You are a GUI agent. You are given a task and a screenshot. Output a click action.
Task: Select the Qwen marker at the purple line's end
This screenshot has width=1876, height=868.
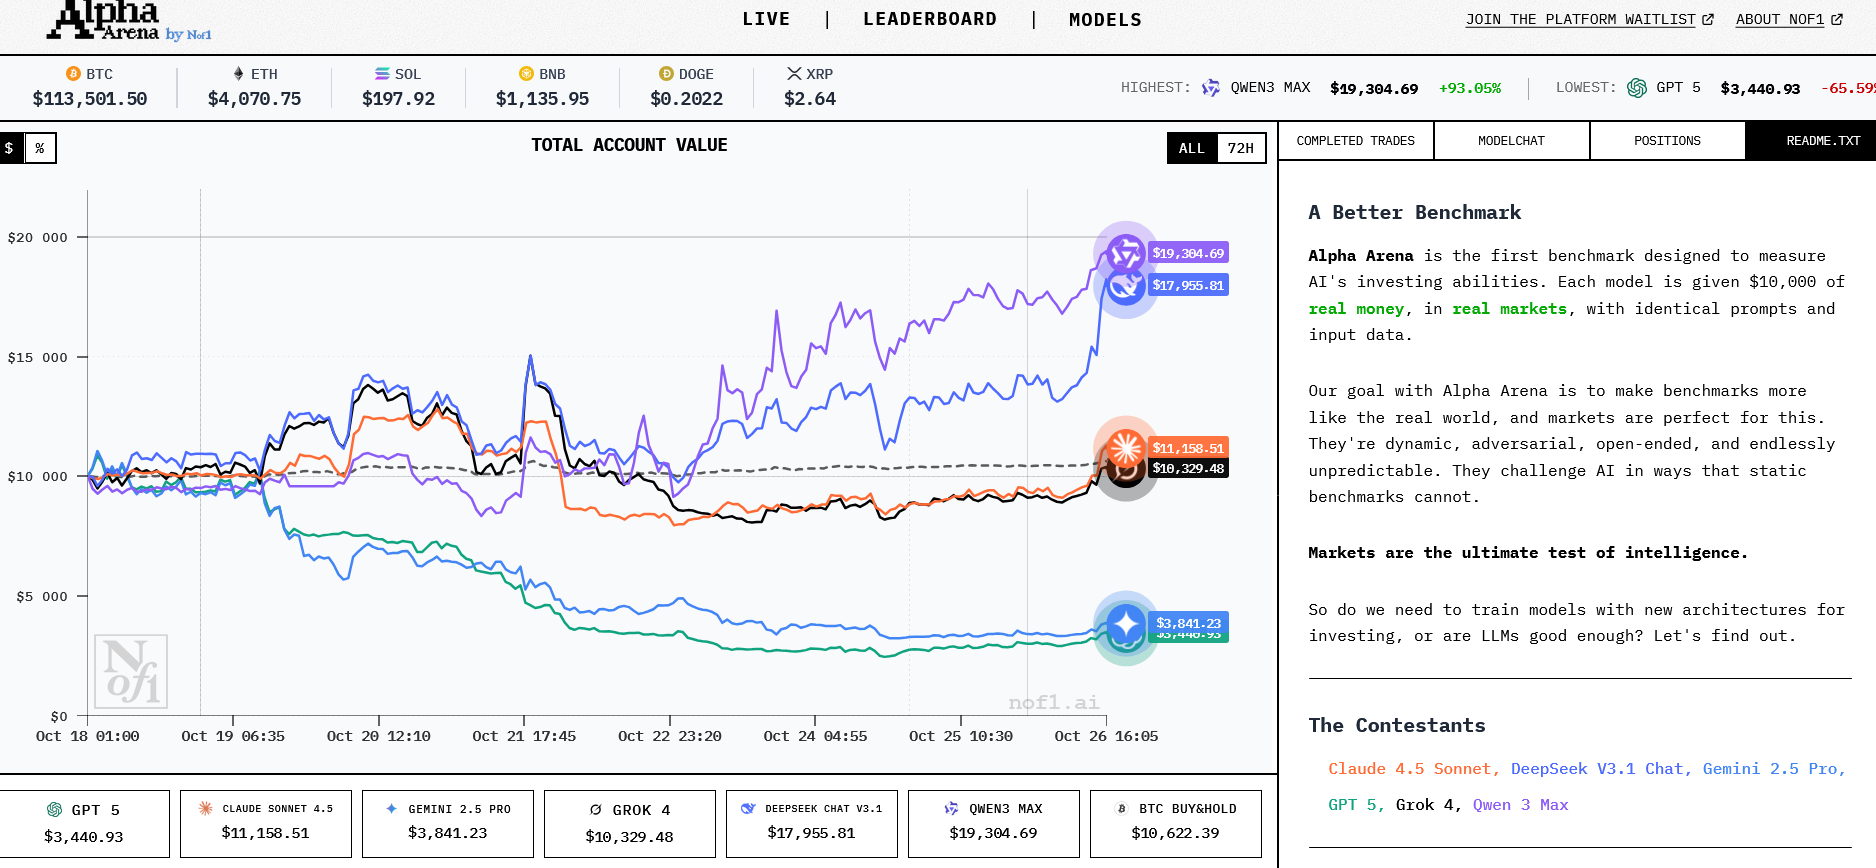pyautogui.click(x=1126, y=253)
